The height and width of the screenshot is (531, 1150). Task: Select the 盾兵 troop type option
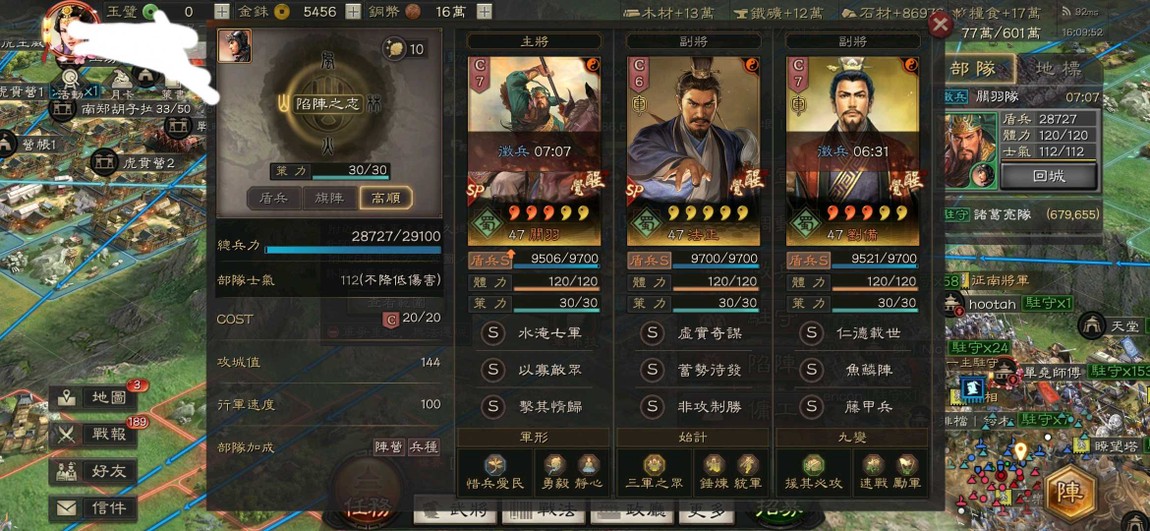pos(274,197)
